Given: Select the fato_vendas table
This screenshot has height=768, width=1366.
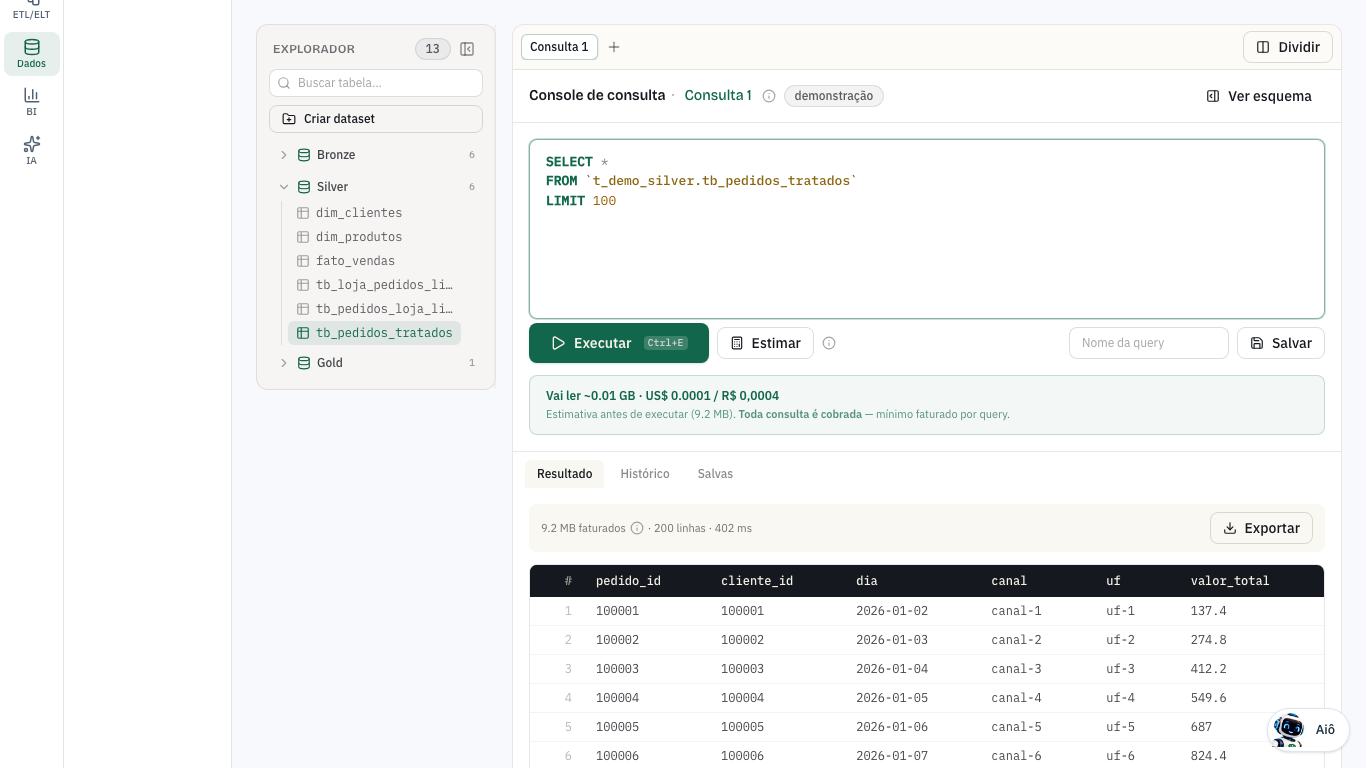Looking at the screenshot, I should [x=375, y=261].
